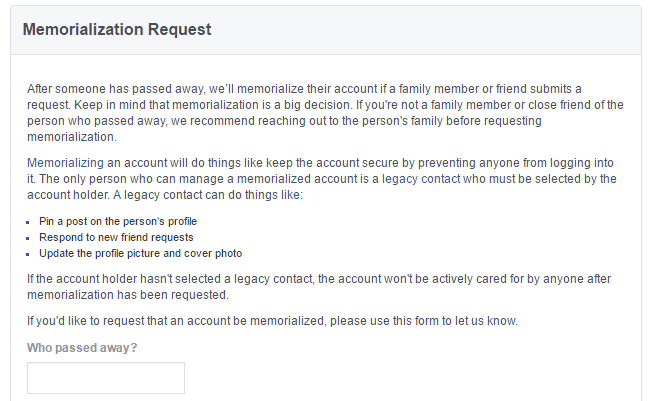Select 'Pin a post on the person's profile' item
651x401 pixels.
[118, 221]
